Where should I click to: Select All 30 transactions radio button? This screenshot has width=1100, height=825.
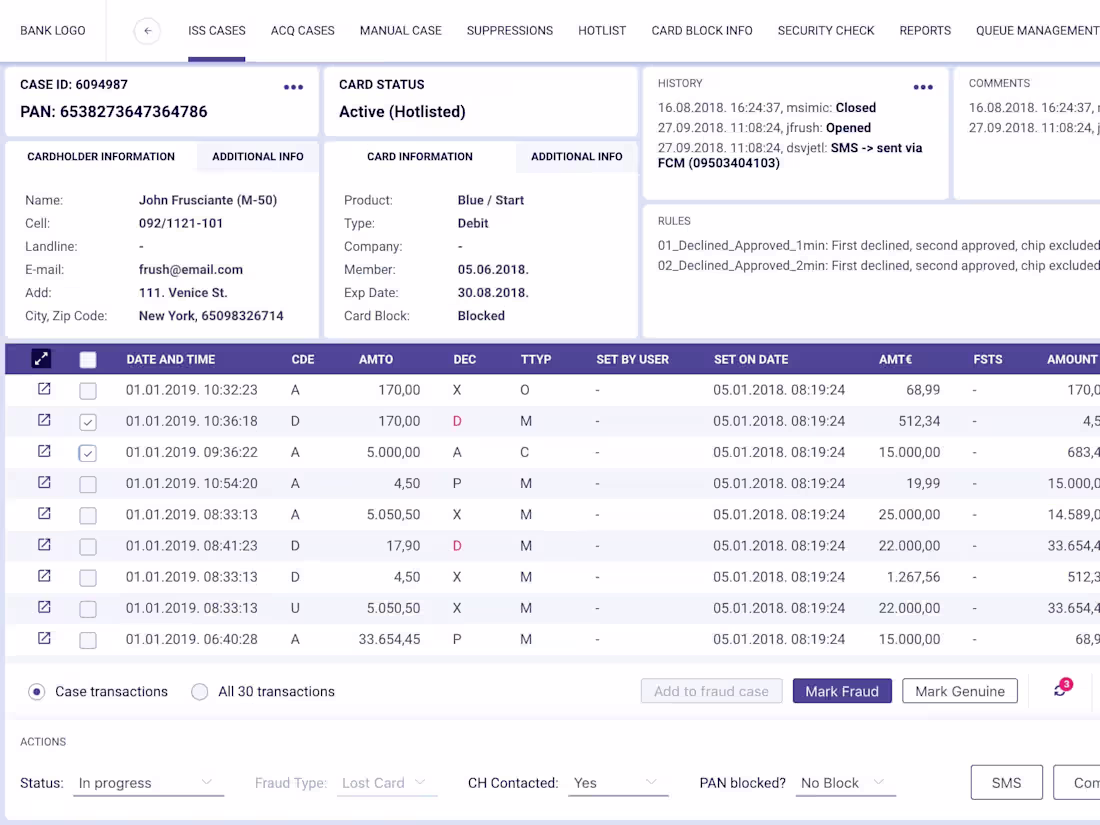point(200,692)
